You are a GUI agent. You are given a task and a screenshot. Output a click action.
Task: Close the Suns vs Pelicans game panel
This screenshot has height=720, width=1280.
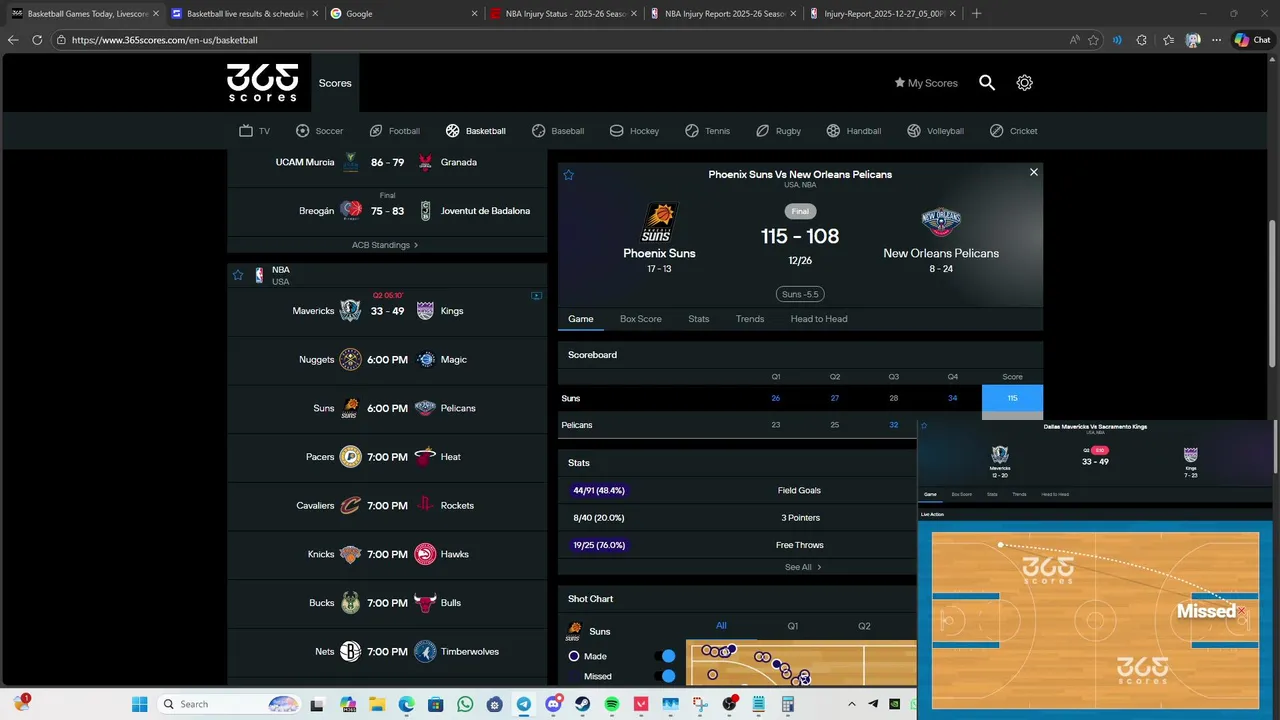(1034, 172)
